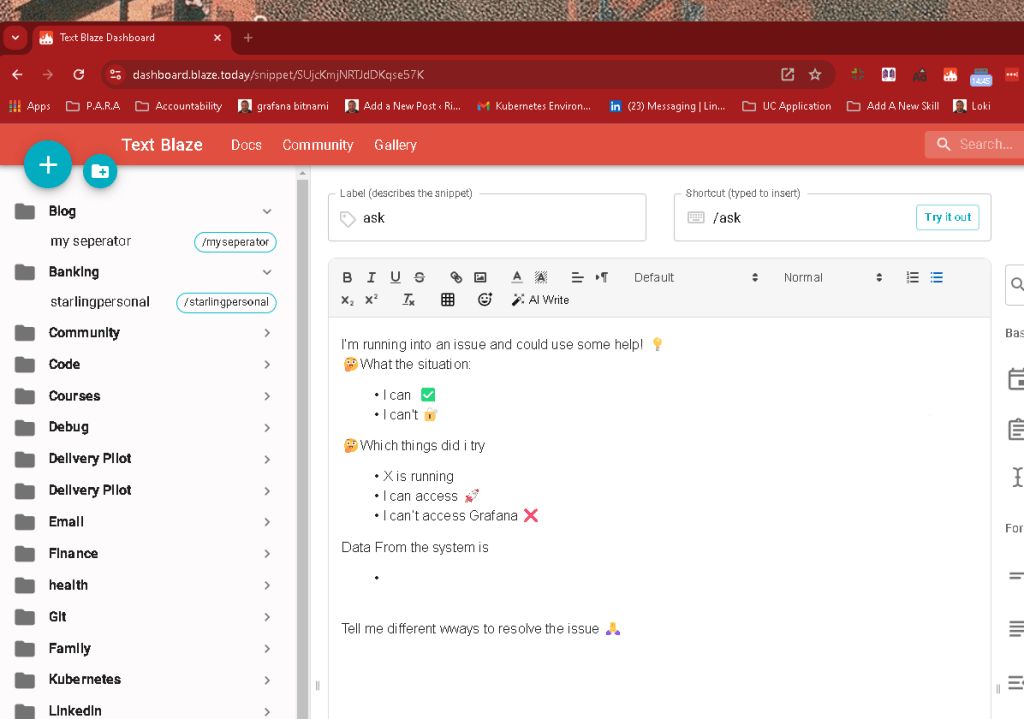Toggle bold formatting in editor toolbar

tap(347, 278)
